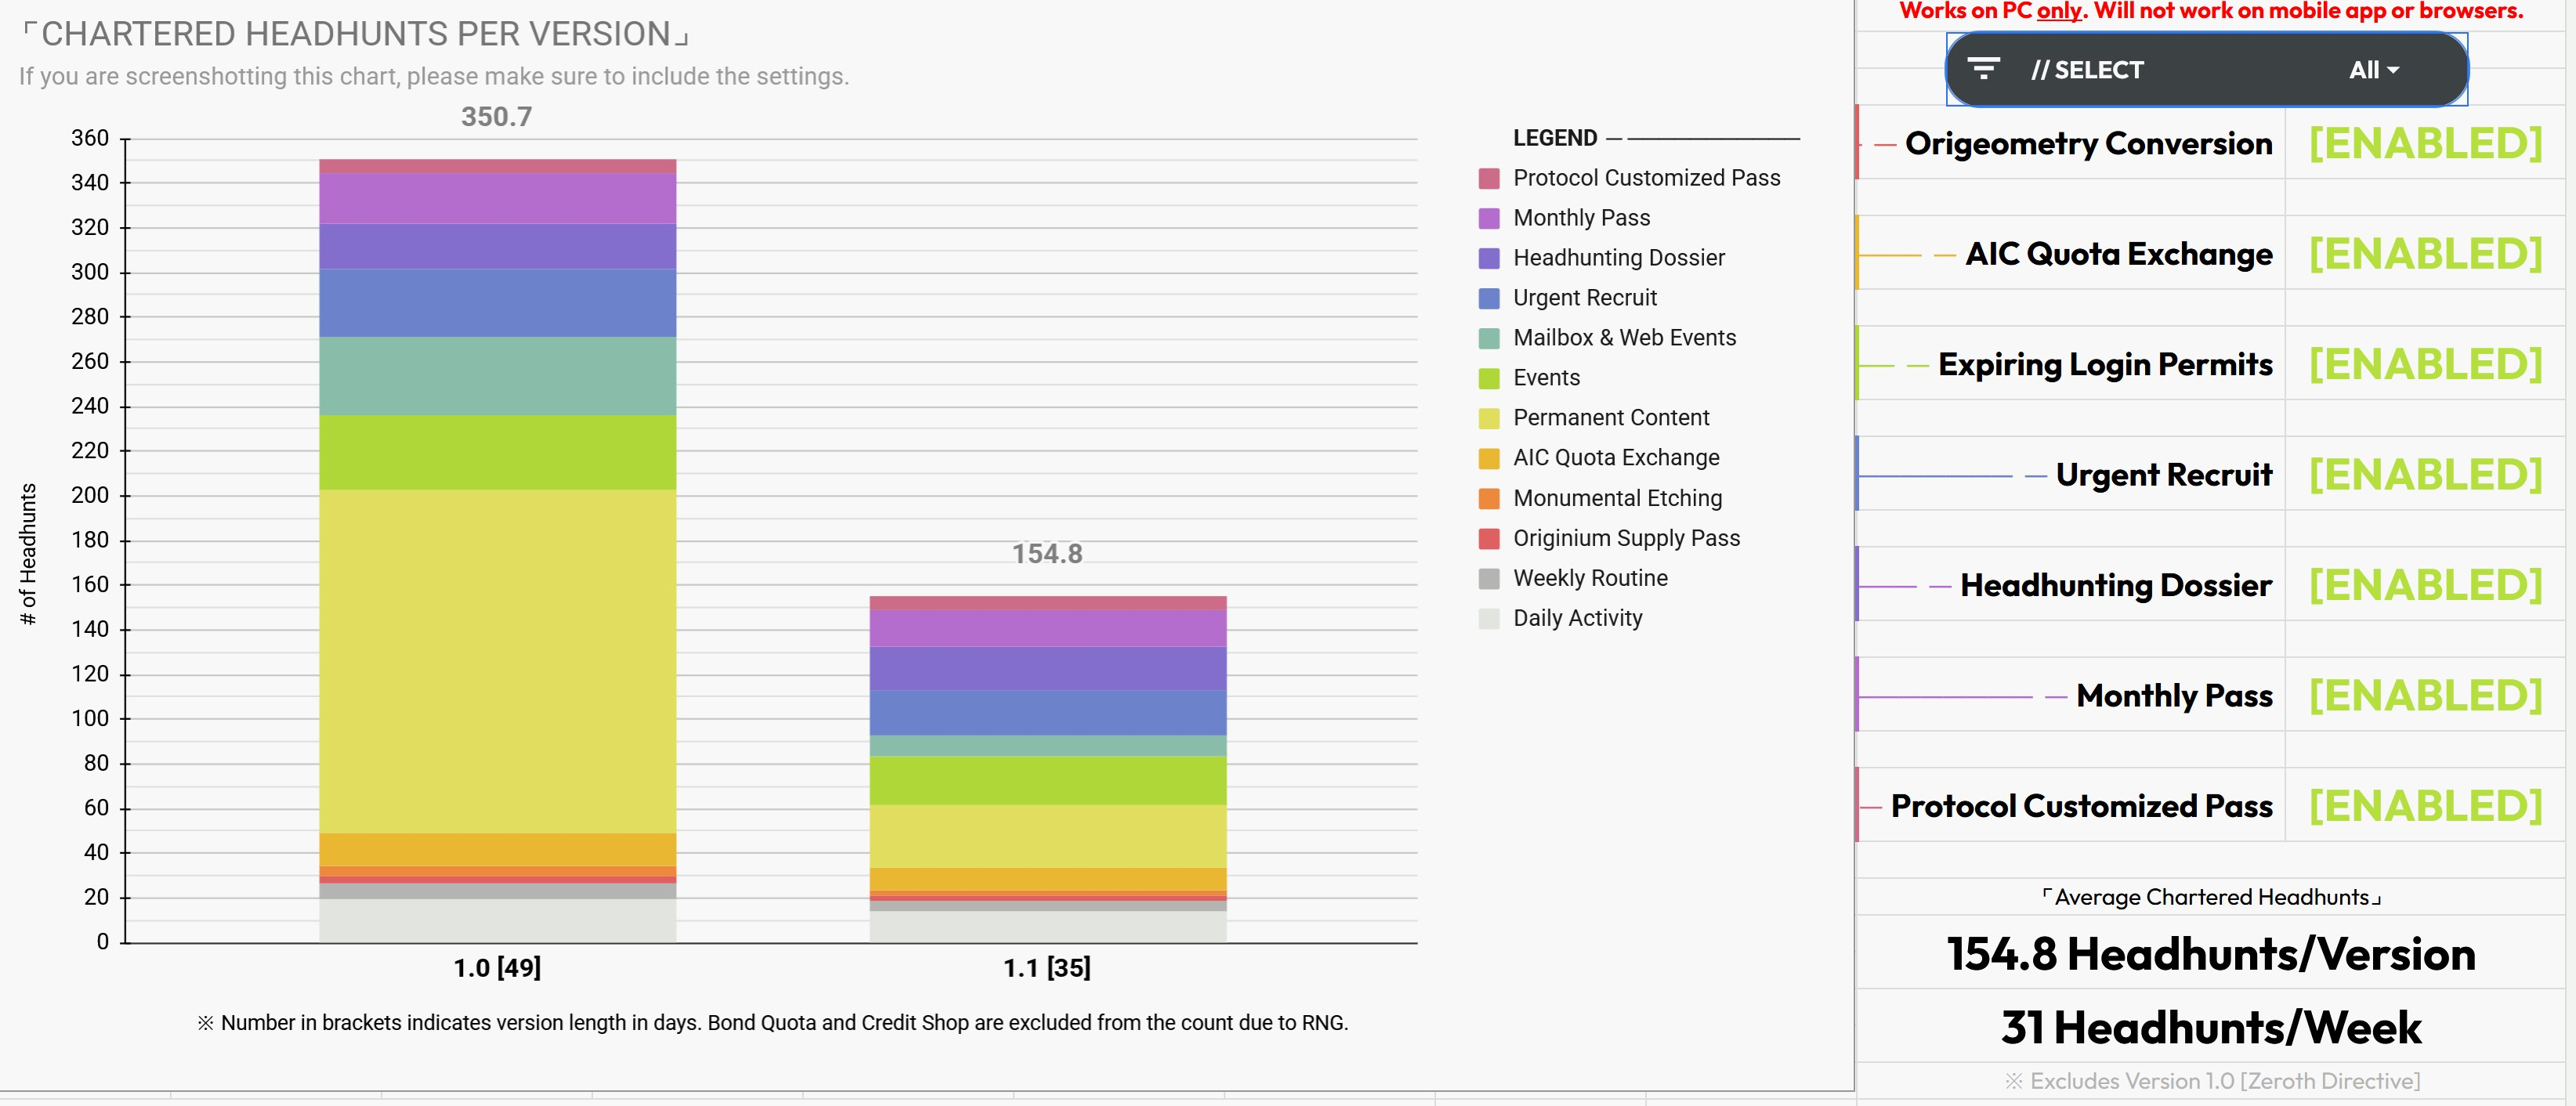Click the Weekly Routine legend swatch

(1489, 579)
